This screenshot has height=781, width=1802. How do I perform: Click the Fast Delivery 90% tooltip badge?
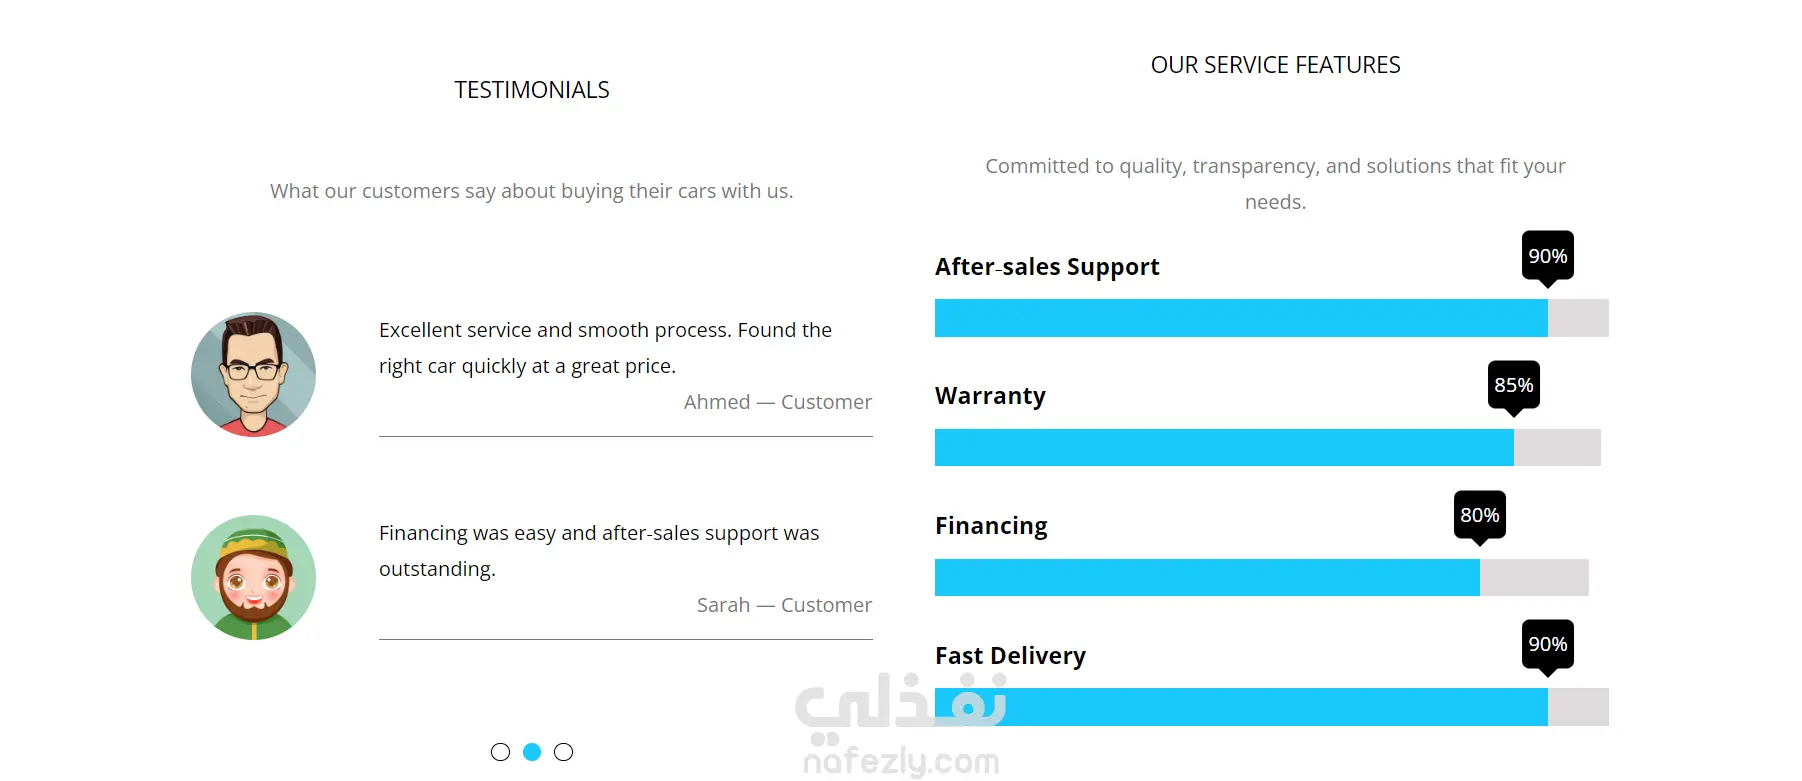pos(1547,644)
